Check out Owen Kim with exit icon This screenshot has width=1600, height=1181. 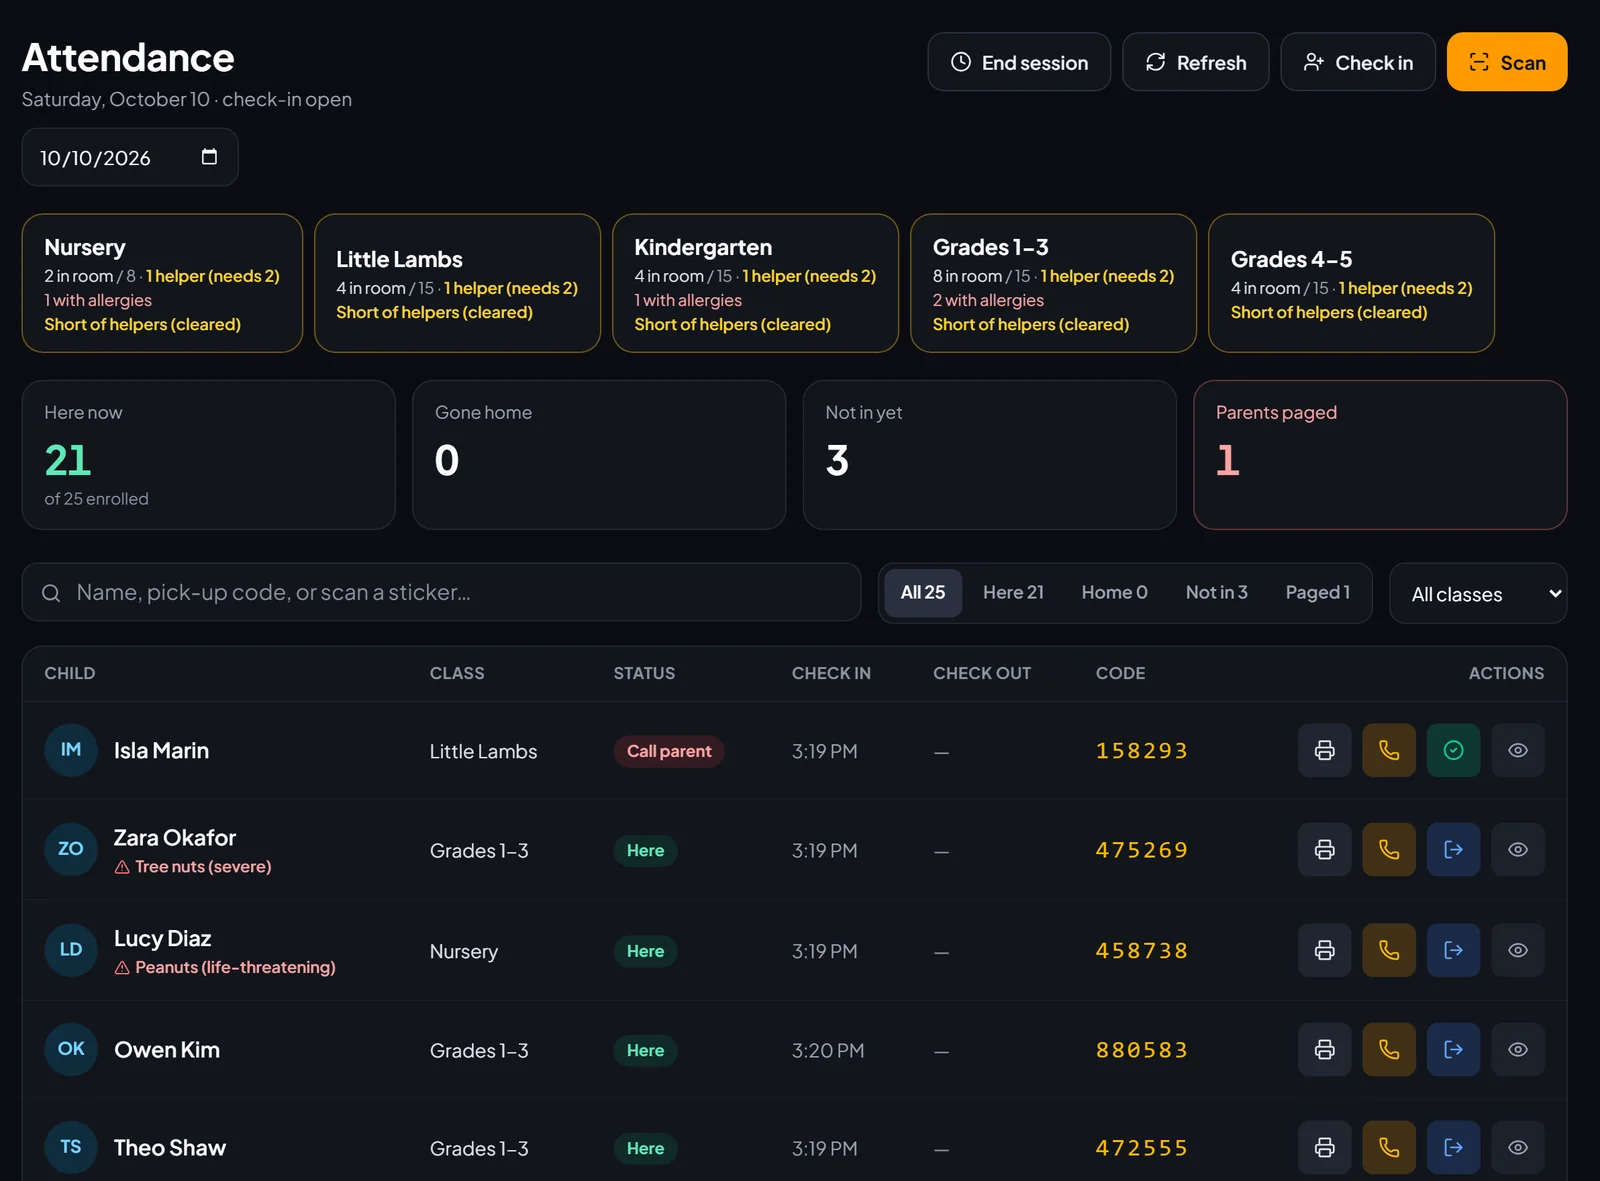pyautogui.click(x=1453, y=1049)
